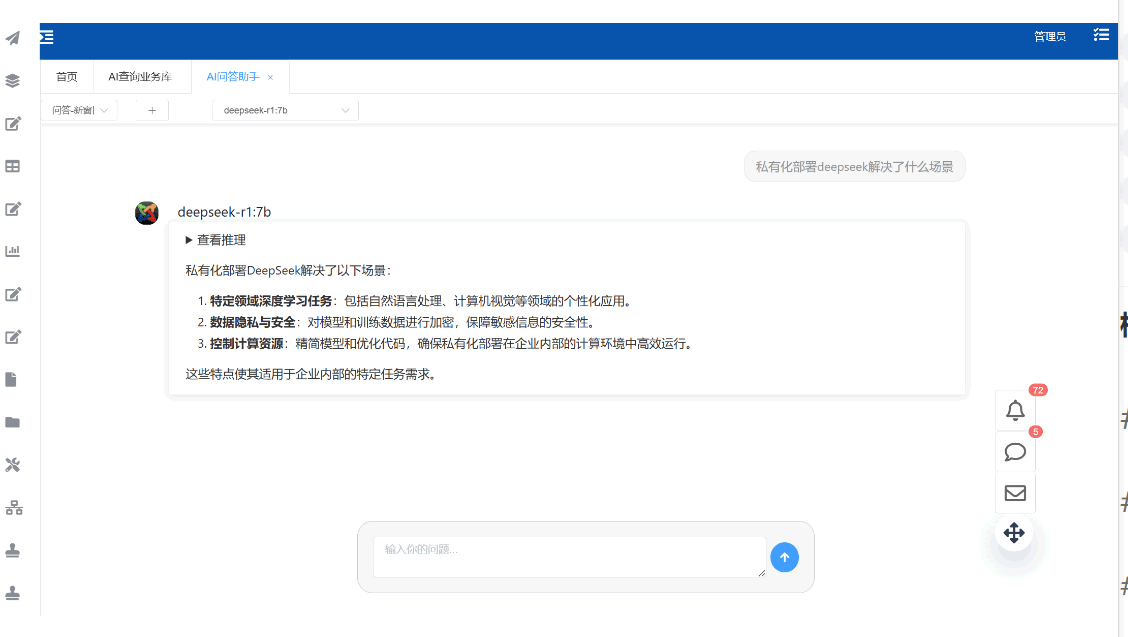The image size is (1128, 637).
Task: Open the document icon in the sidebar
Action: 13,379
